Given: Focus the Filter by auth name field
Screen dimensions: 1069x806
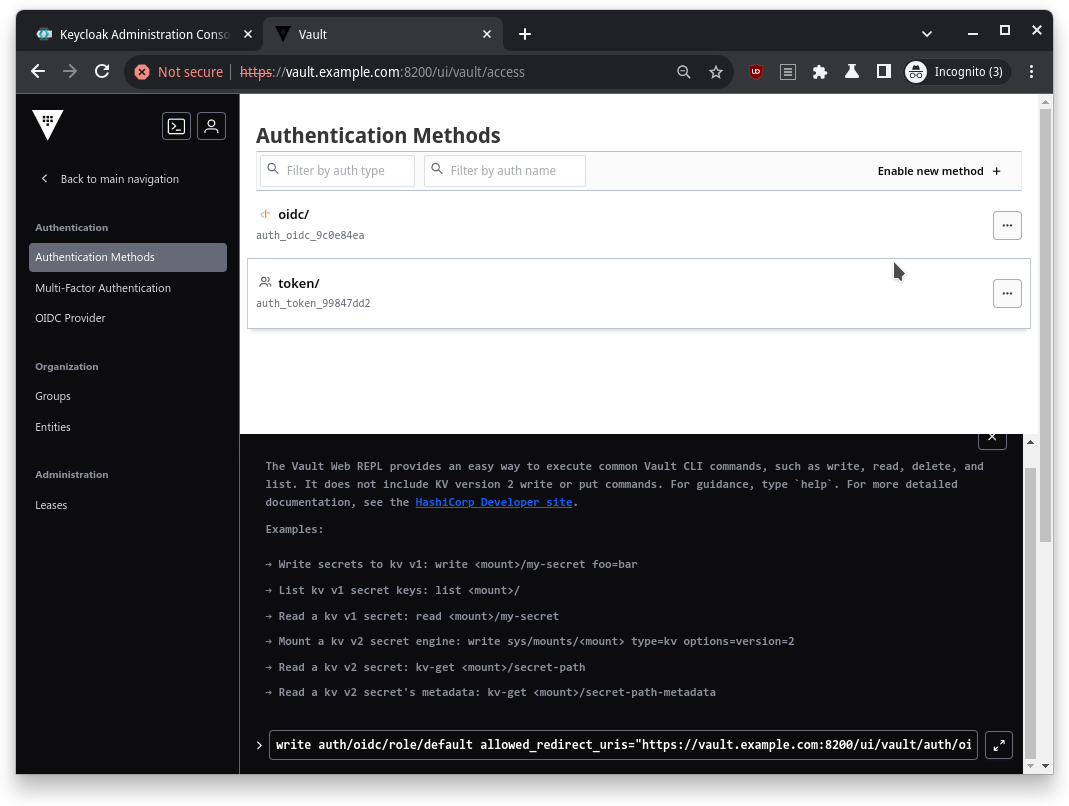Looking at the screenshot, I should click(505, 170).
